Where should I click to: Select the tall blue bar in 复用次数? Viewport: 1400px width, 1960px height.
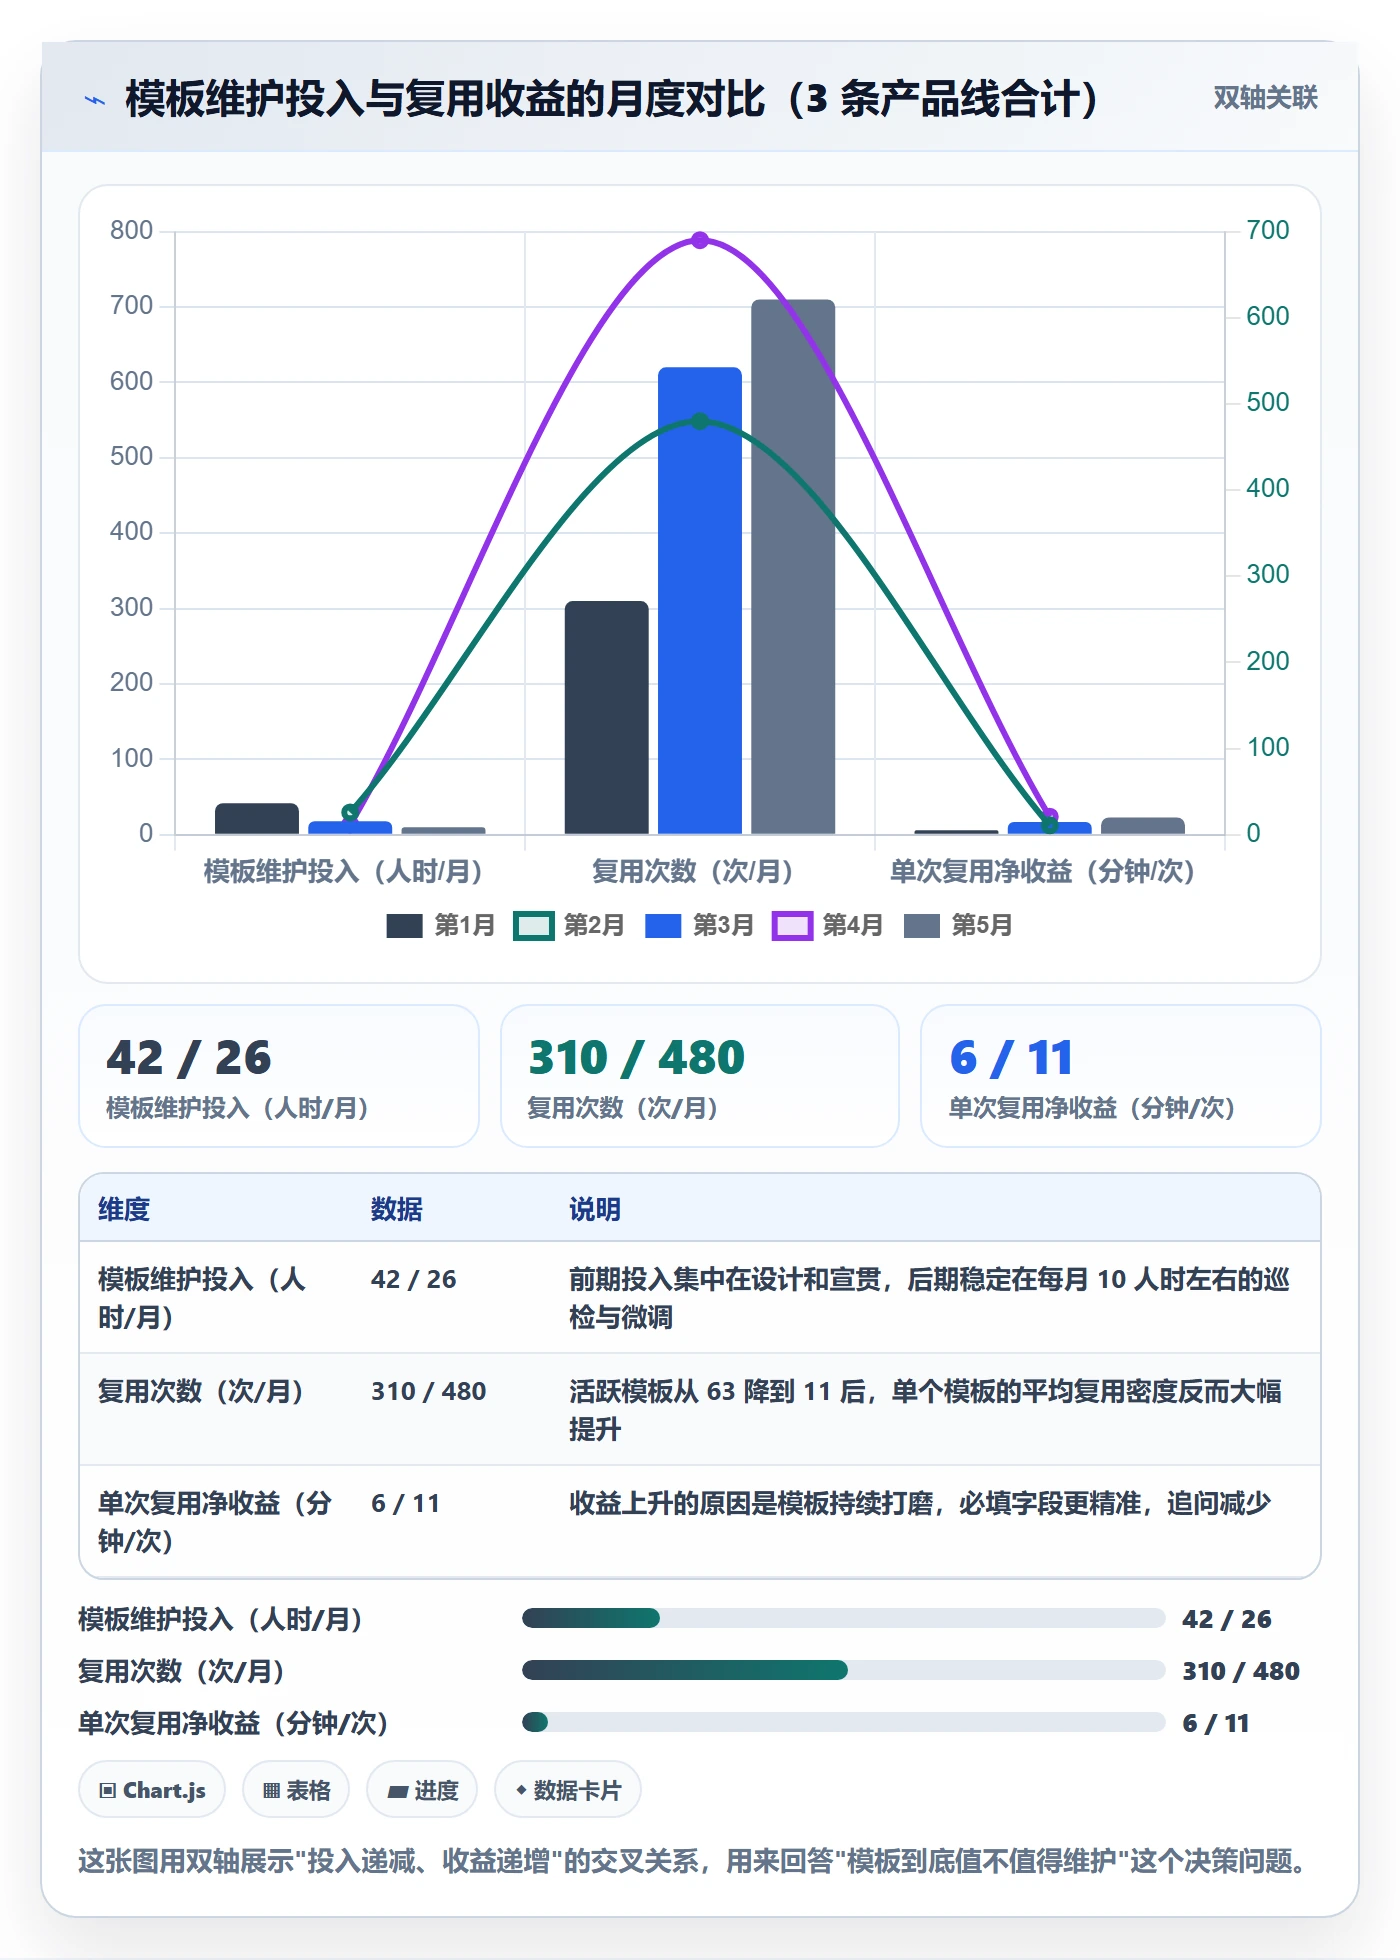(700, 600)
